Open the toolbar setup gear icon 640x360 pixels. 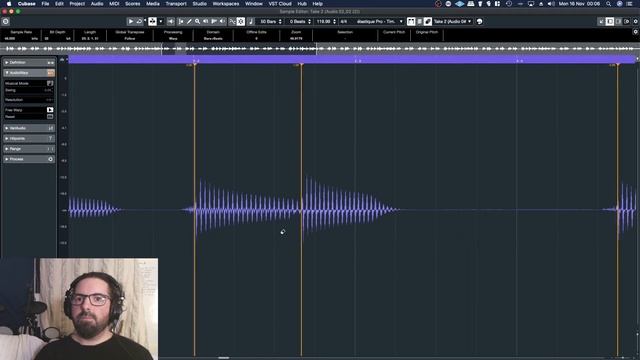(x=636, y=21)
